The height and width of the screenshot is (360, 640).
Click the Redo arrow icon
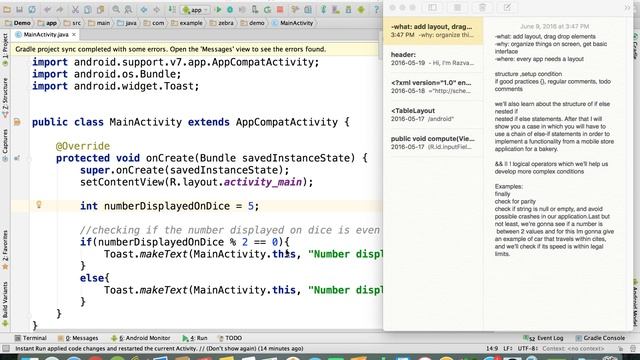60,9
